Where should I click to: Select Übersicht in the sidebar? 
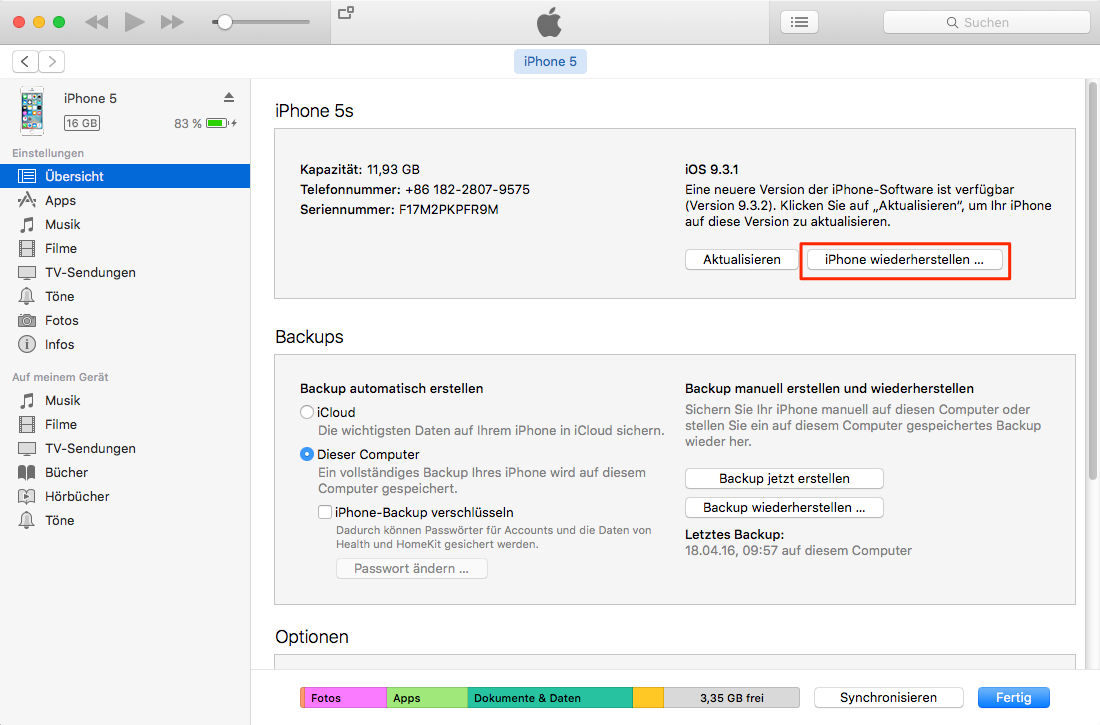click(125, 176)
